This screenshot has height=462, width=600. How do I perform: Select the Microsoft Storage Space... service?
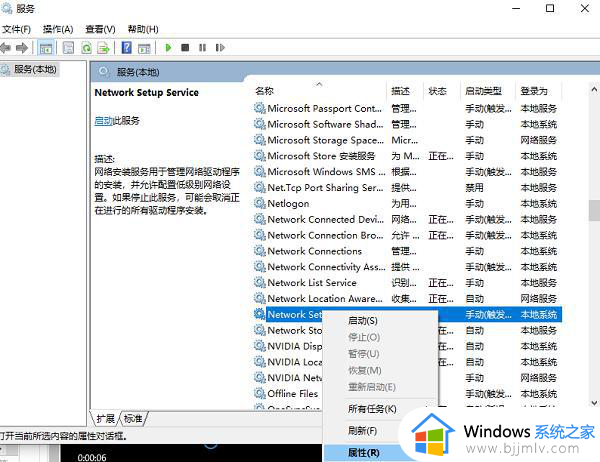408,140
